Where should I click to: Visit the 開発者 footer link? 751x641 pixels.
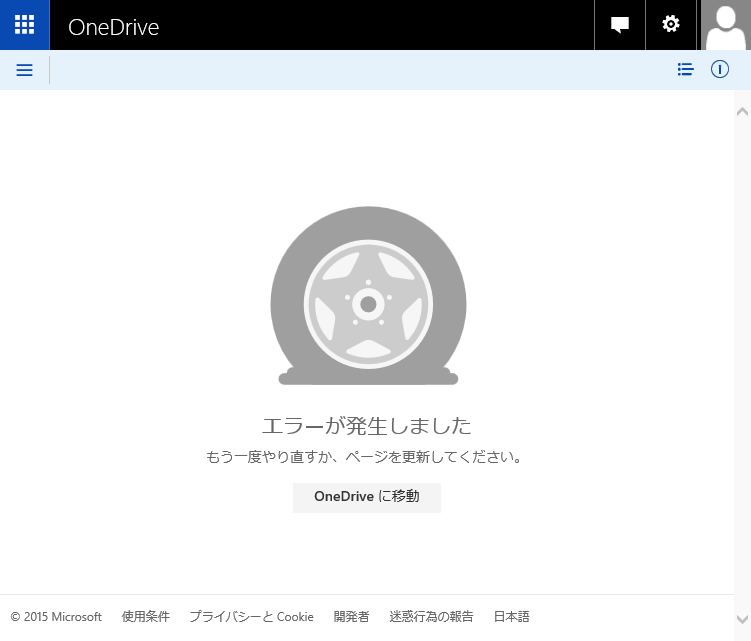click(x=351, y=617)
